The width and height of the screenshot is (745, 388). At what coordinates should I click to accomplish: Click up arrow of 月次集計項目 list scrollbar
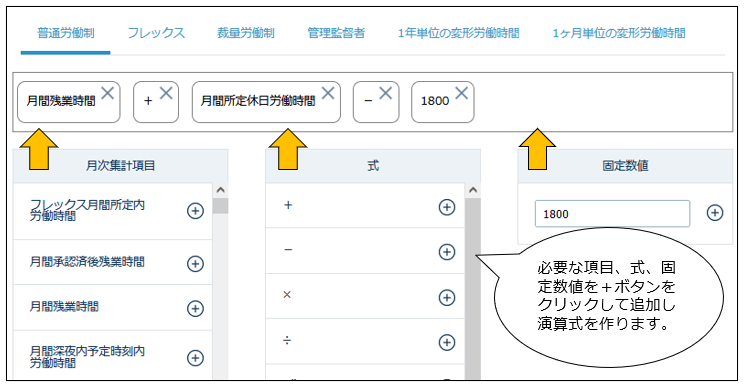pyautogui.click(x=220, y=190)
